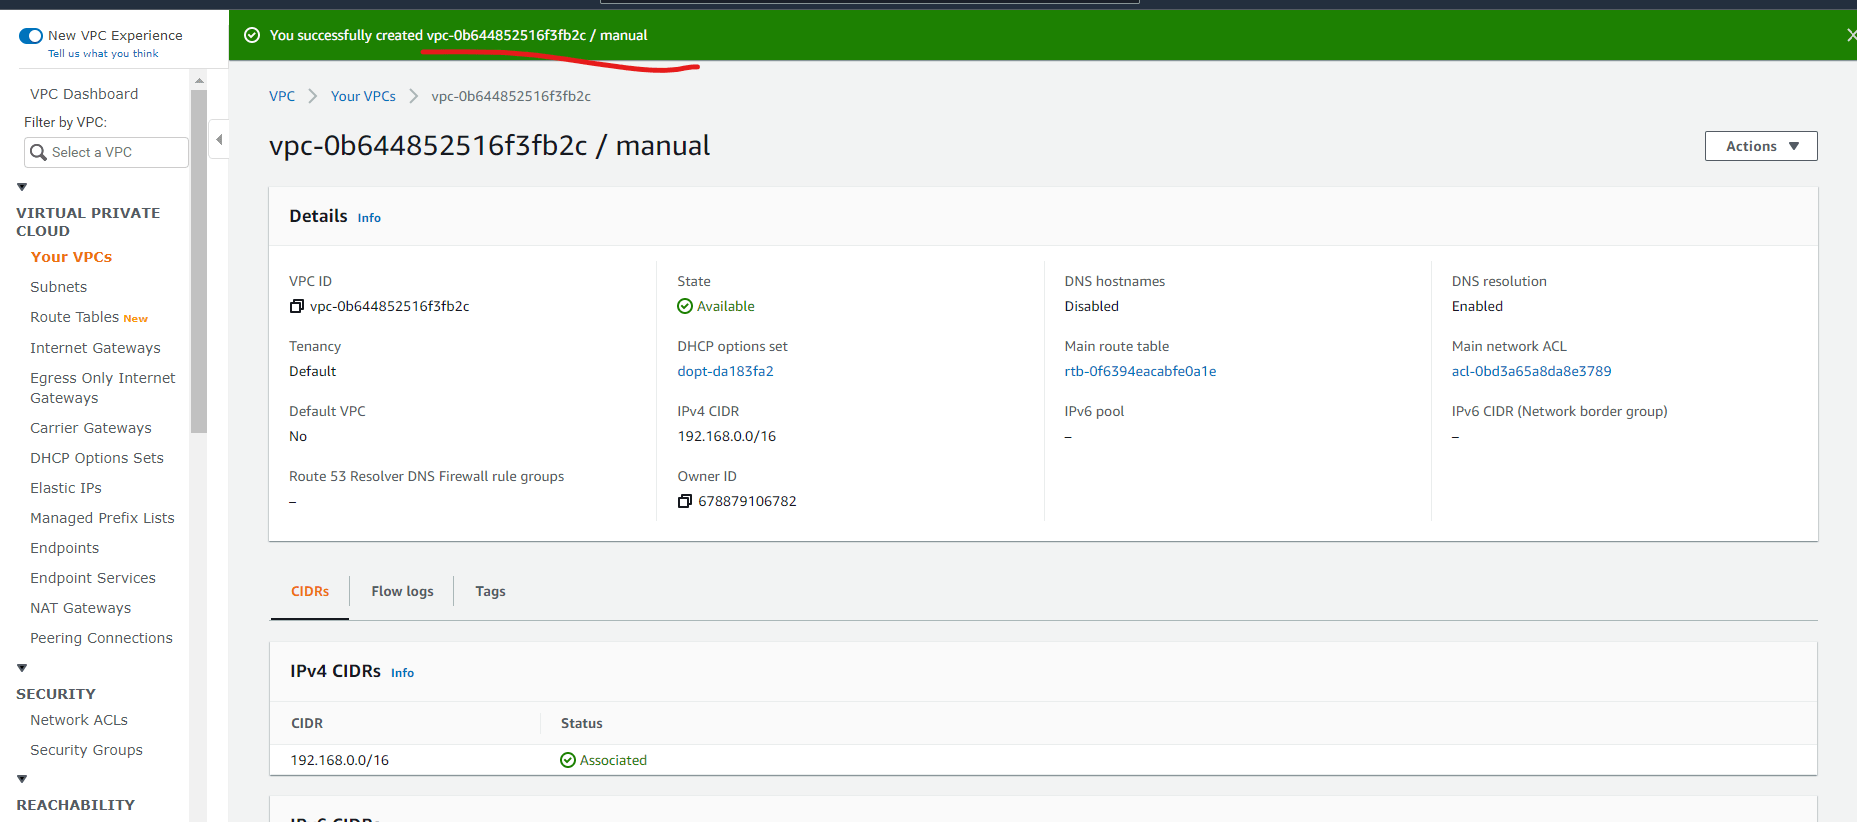1857x822 pixels.
Task: Copy the Owner ID using its copy icon
Action: pos(684,501)
